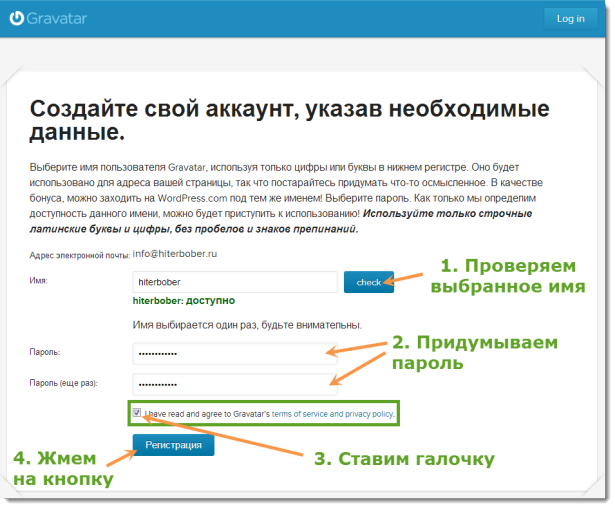
Task: Open terms of service and privacy policy link
Action: pyautogui.click(x=333, y=414)
